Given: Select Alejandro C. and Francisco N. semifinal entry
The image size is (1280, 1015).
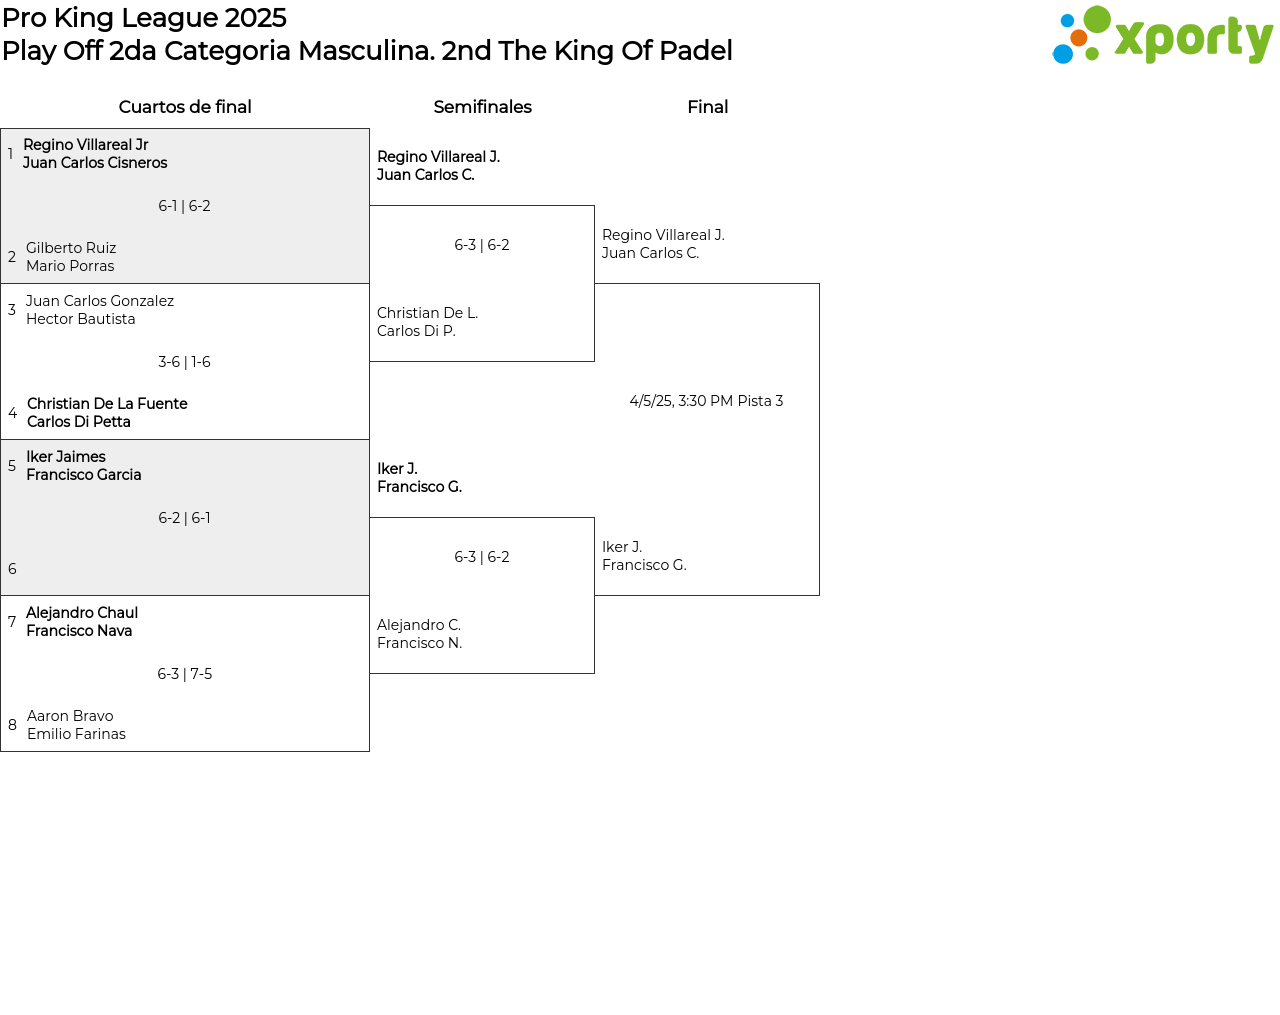Looking at the screenshot, I should coord(419,634).
